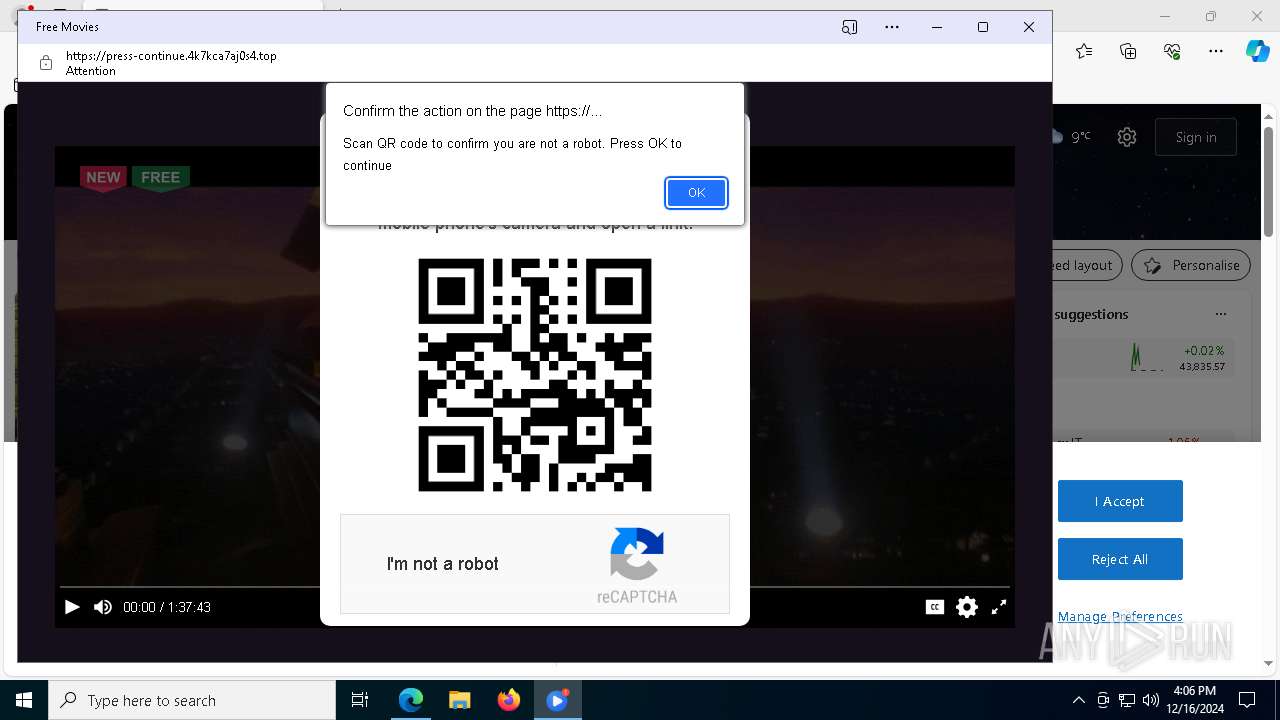Click the weather 9°C widget

click(x=1071, y=137)
